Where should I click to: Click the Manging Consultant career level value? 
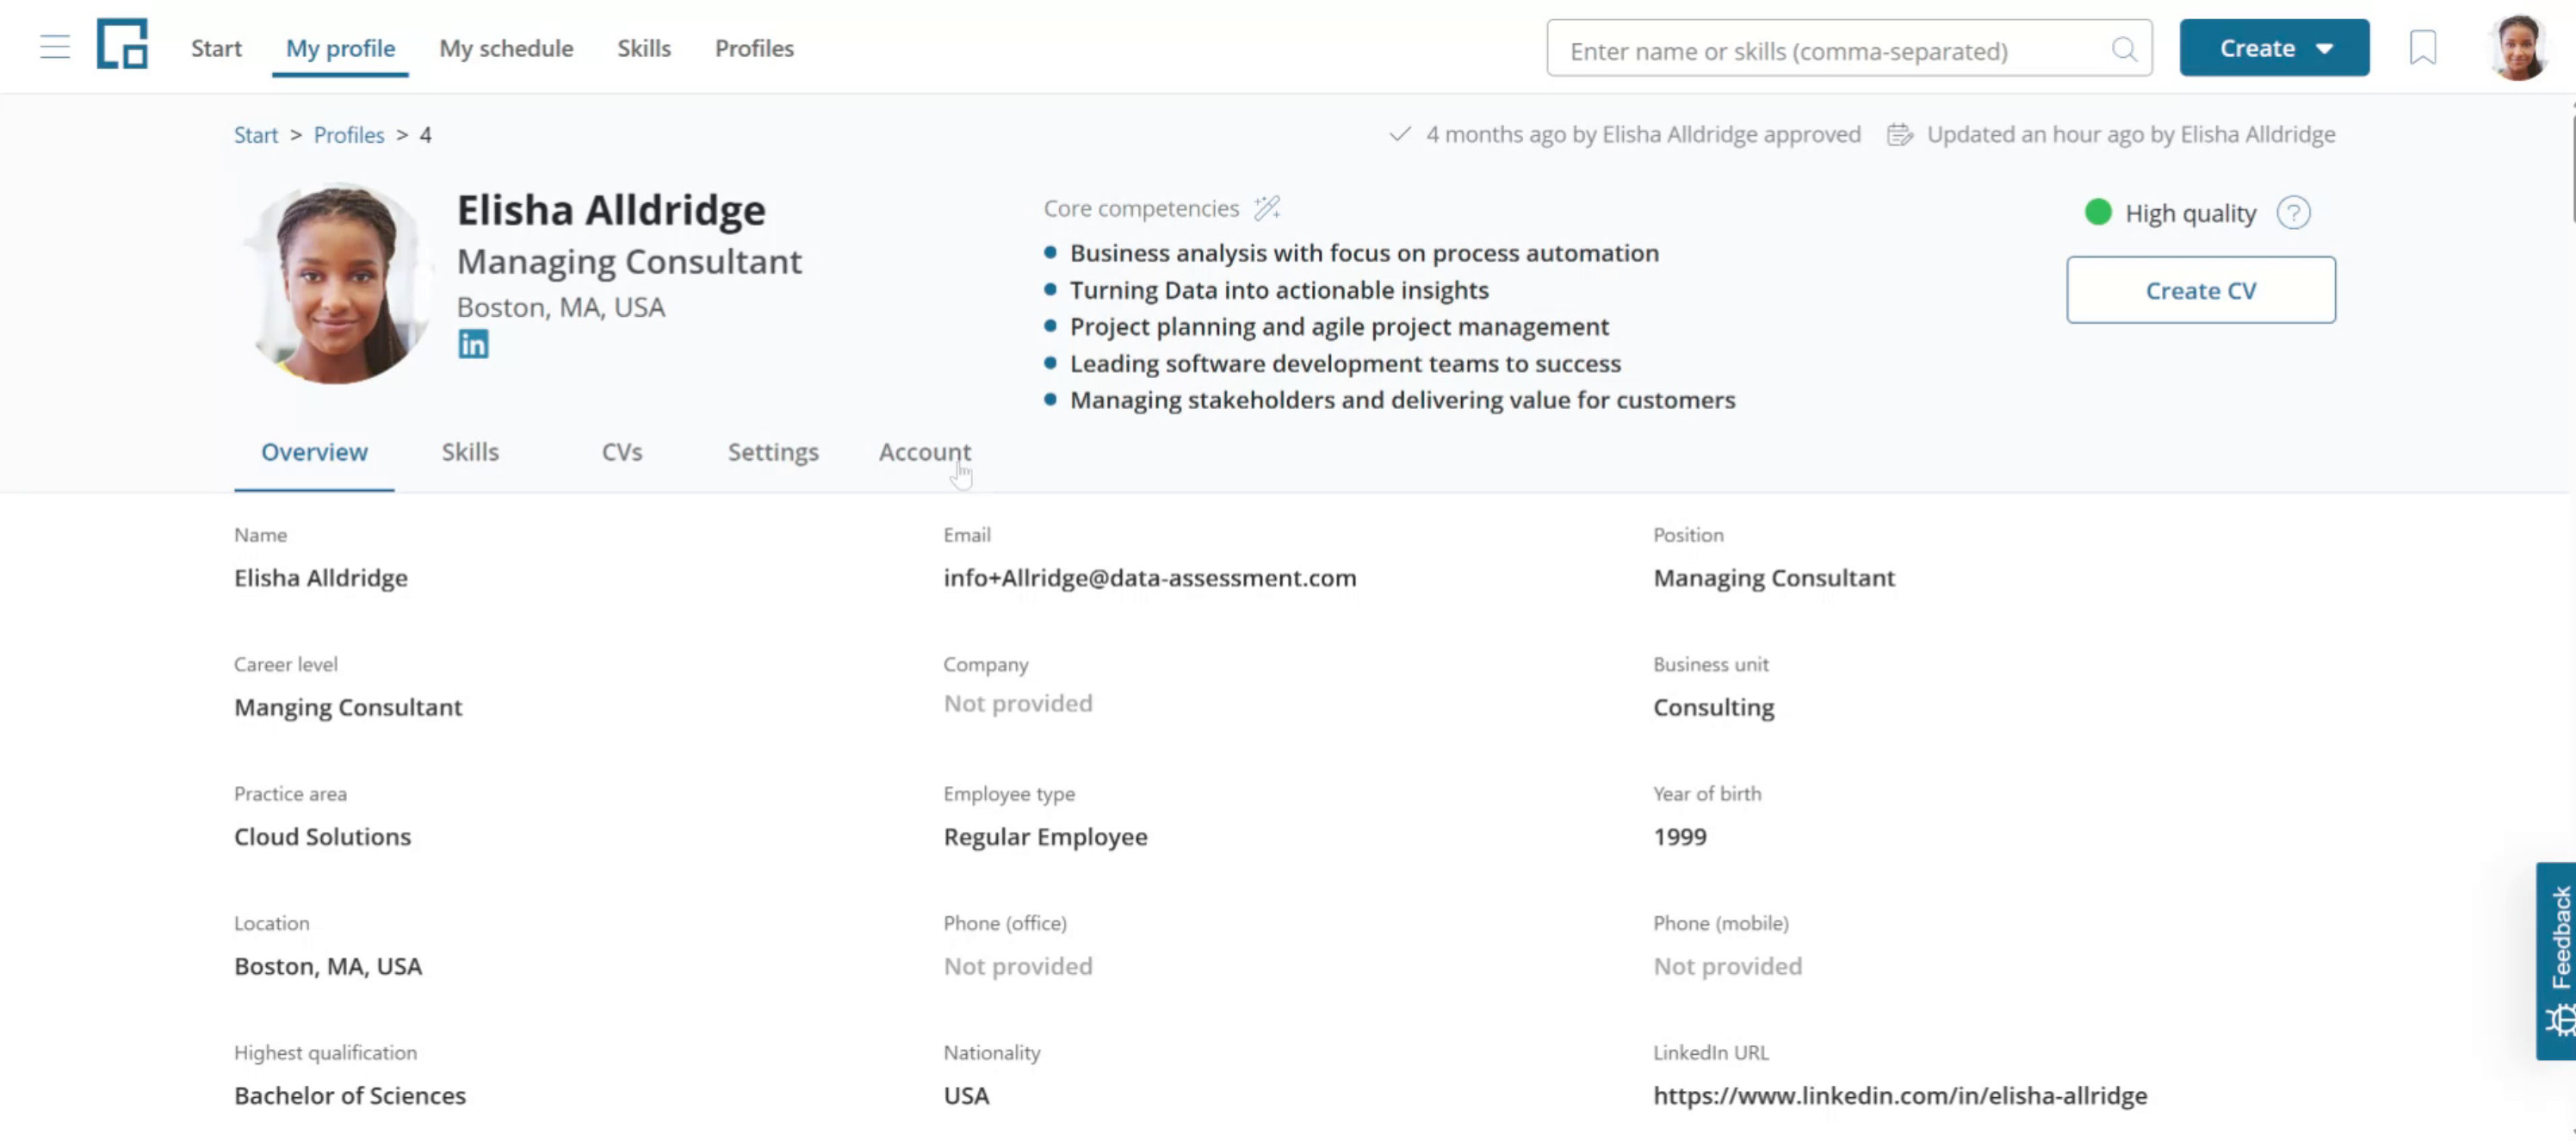point(348,707)
